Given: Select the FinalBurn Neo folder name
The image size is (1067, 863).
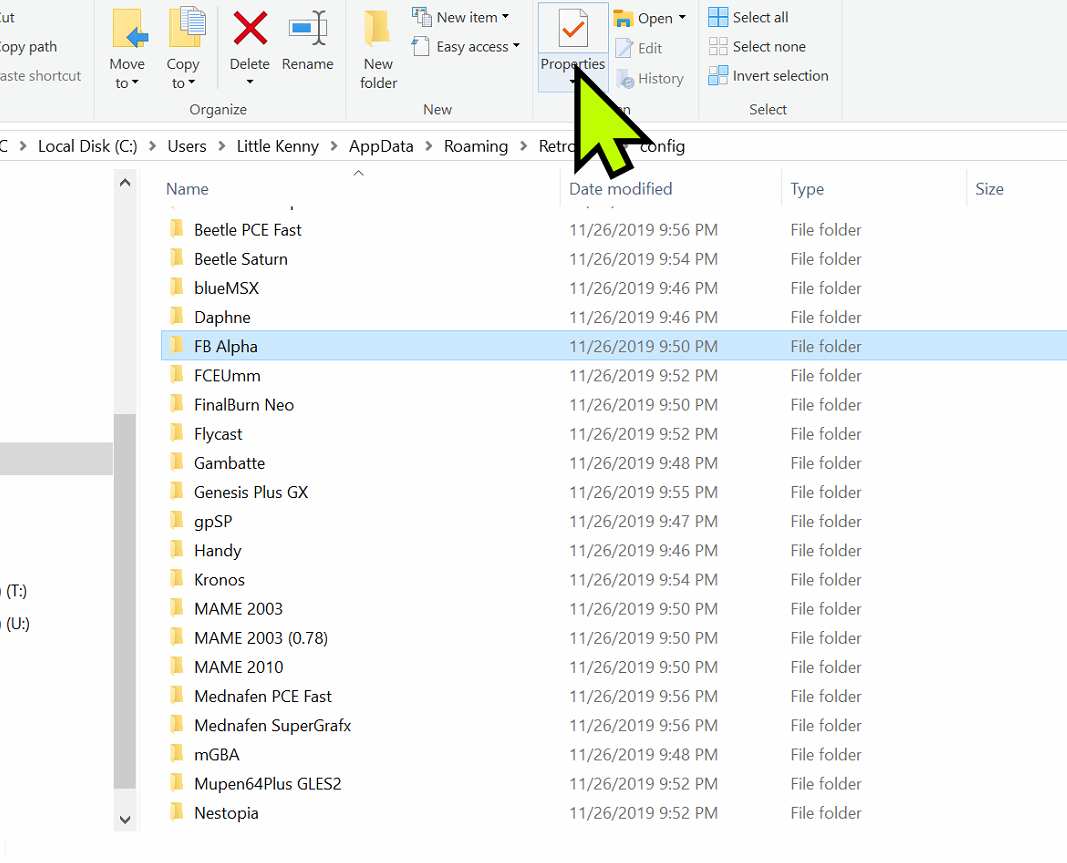Looking at the screenshot, I should (x=244, y=404).
